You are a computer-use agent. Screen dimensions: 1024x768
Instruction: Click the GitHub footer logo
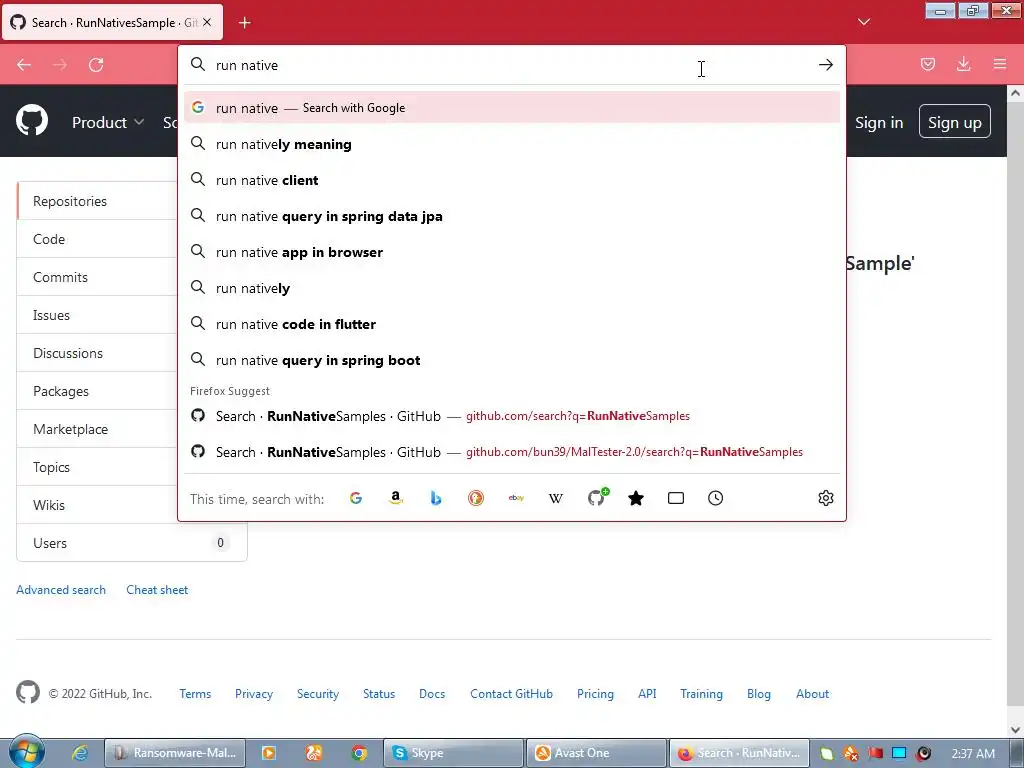coord(28,692)
